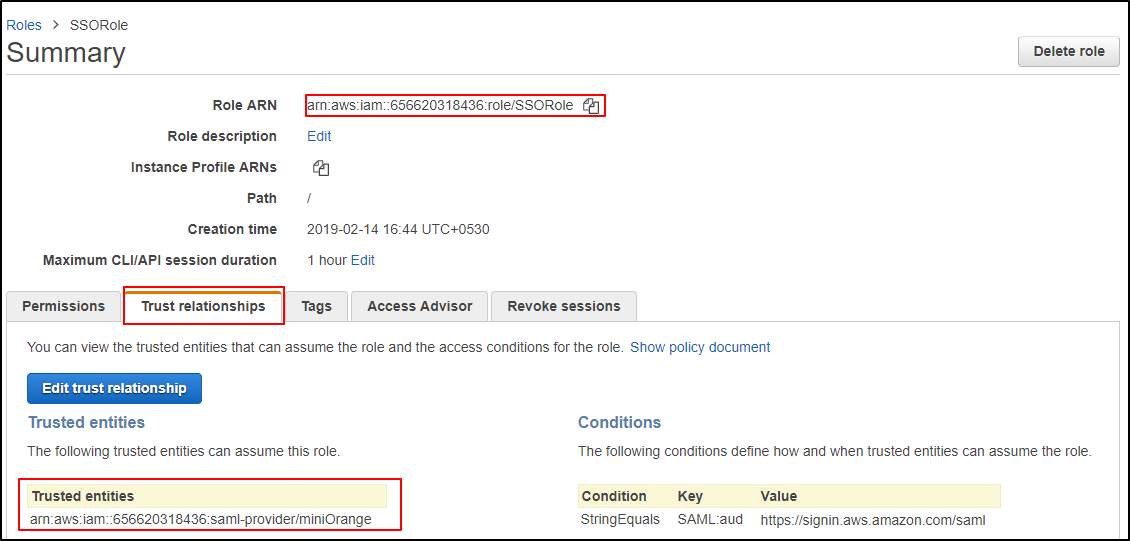Show the policy document

tap(700, 347)
